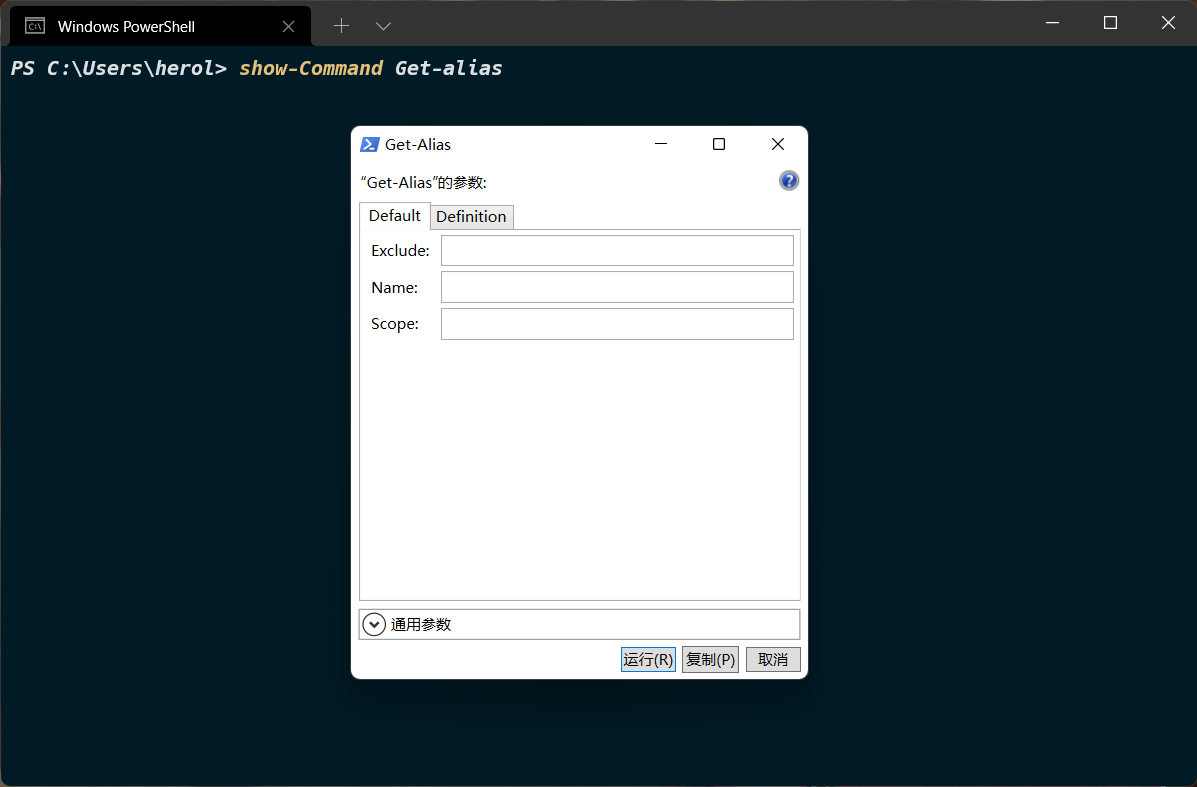Close the Windows Terminal window
The height and width of the screenshot is (787, 1197).
[x=1168, y=23]
